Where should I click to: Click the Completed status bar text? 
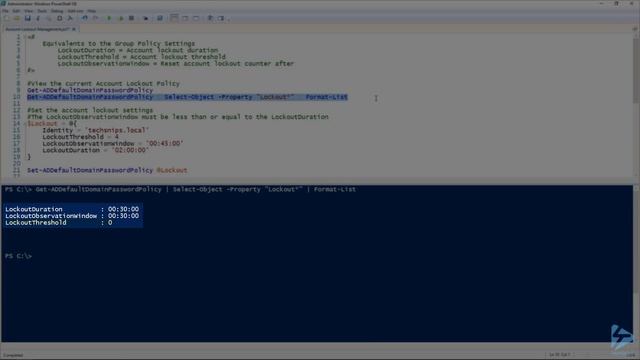pyautogui.click(x=13, y=355)
